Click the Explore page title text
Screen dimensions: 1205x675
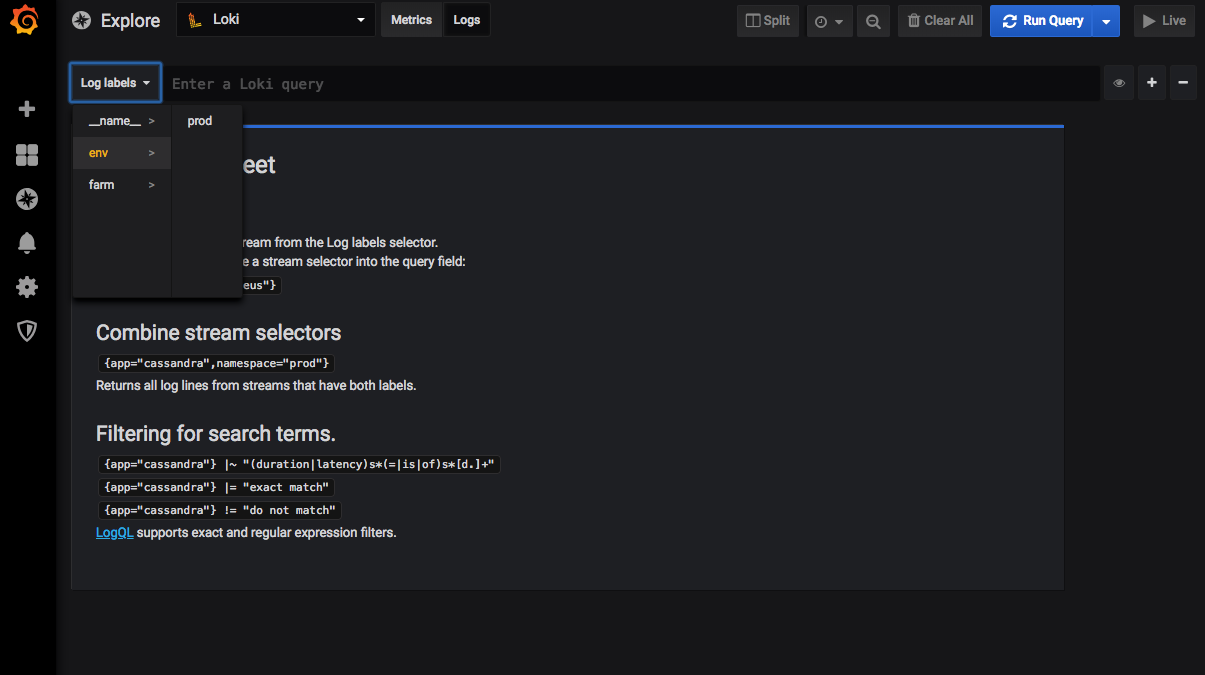tap(130, 21)
